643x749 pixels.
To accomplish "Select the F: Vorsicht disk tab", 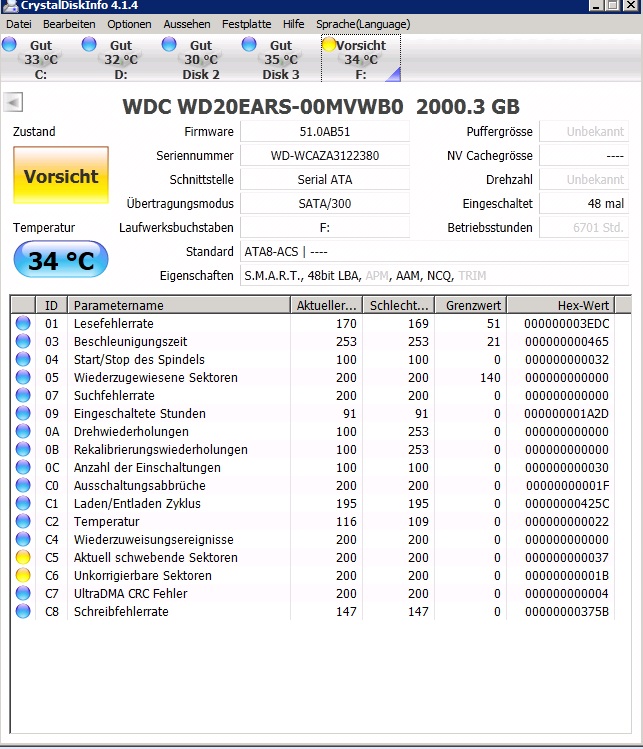I will pyautogui.click(x=361, y=59).
